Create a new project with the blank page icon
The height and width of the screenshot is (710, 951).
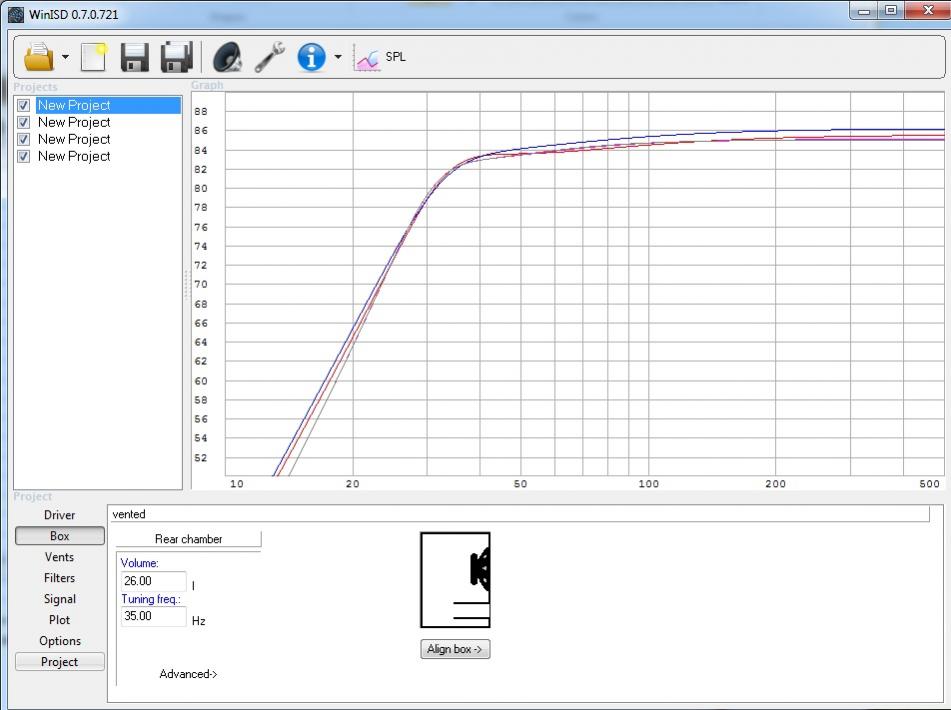coord(93,57)
